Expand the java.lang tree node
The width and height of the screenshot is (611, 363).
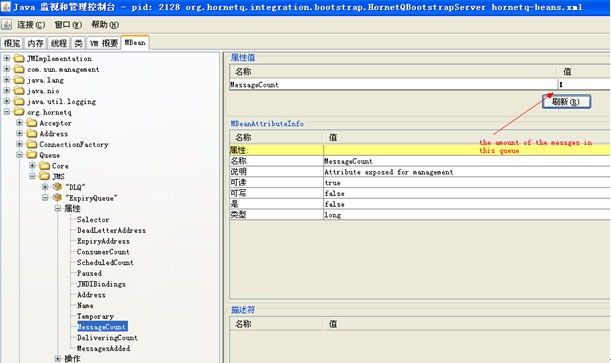point(7,80)
